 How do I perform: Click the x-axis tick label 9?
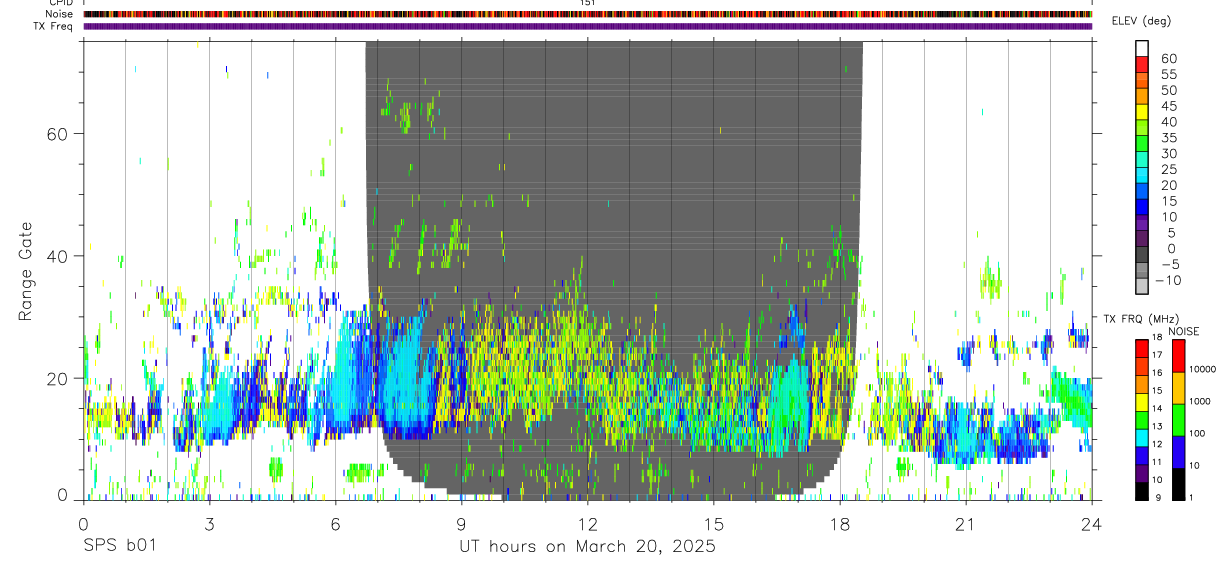[x=461, y=524]
